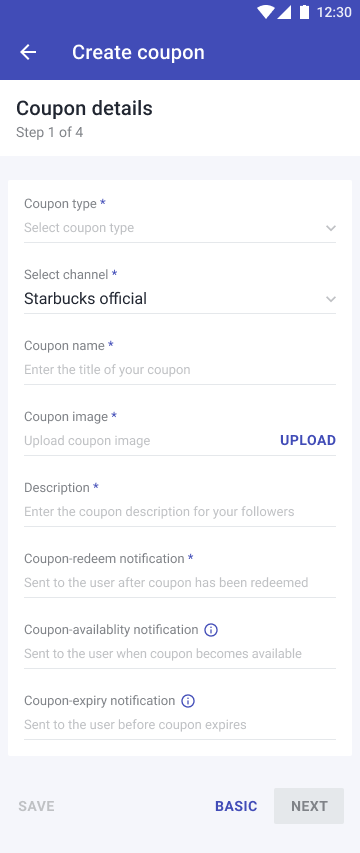Click the SAVE button
The width and height of the screenshot is (360, 853).
(x=36, y=806)
